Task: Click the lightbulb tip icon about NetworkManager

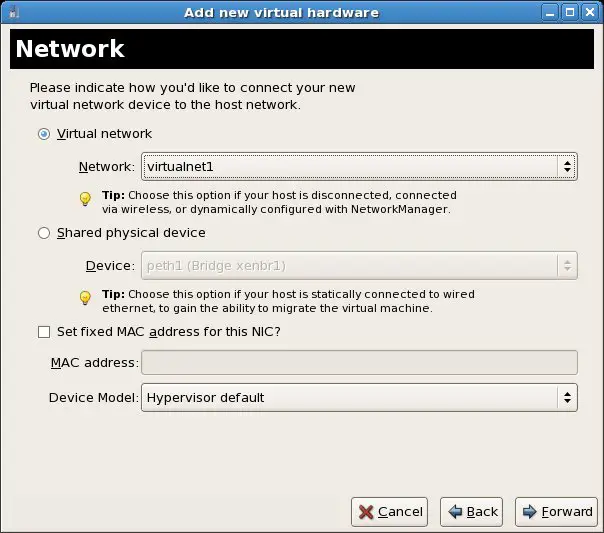Action: coord(85,199)
